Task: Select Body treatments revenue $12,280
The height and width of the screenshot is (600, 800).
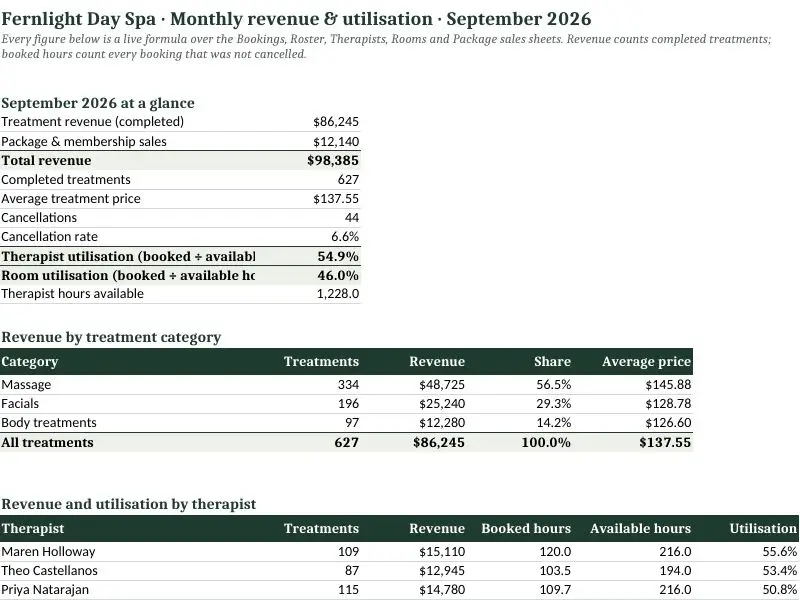Action: (x=442, y=422)
